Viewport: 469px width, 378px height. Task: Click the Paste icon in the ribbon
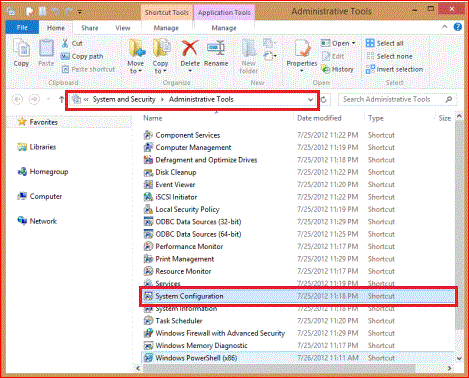[x=46, y=49]
